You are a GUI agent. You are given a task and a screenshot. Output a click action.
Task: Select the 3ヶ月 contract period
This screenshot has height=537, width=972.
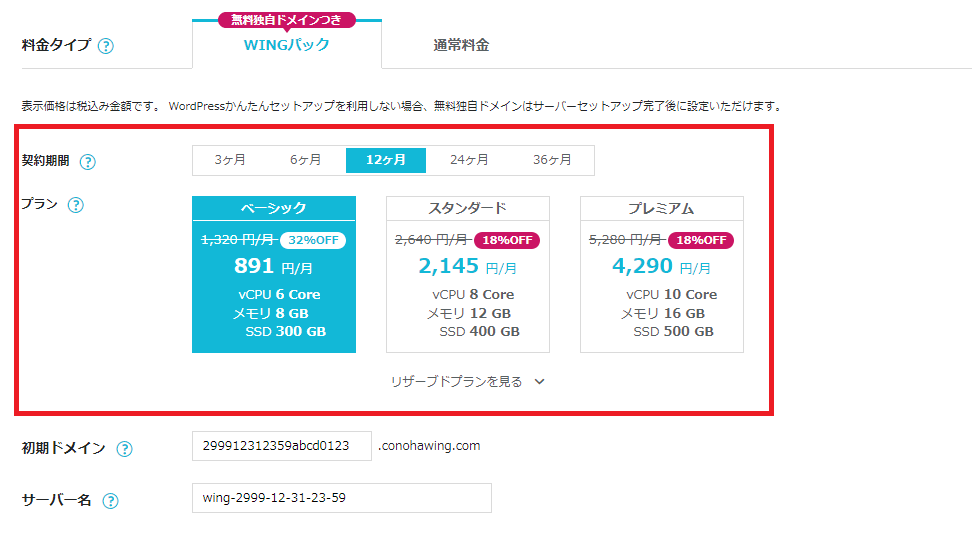[230, 160]
